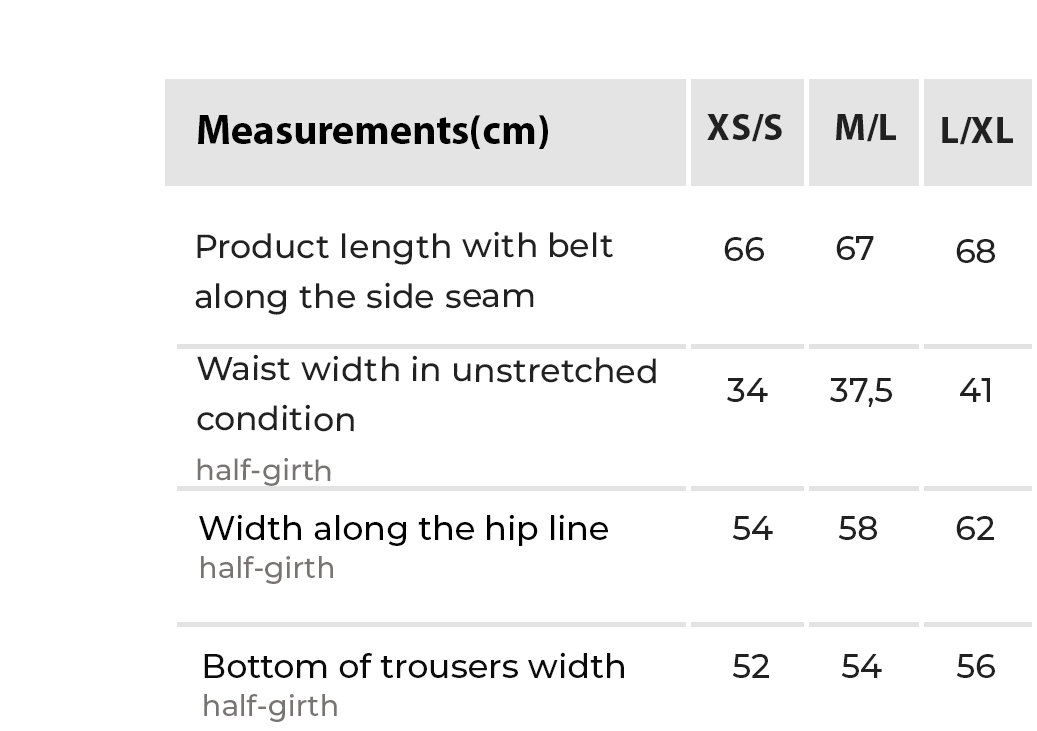The image size is (1037, 731).
Task: Click product length value 66 for XS/S
Action: point(744,250)
